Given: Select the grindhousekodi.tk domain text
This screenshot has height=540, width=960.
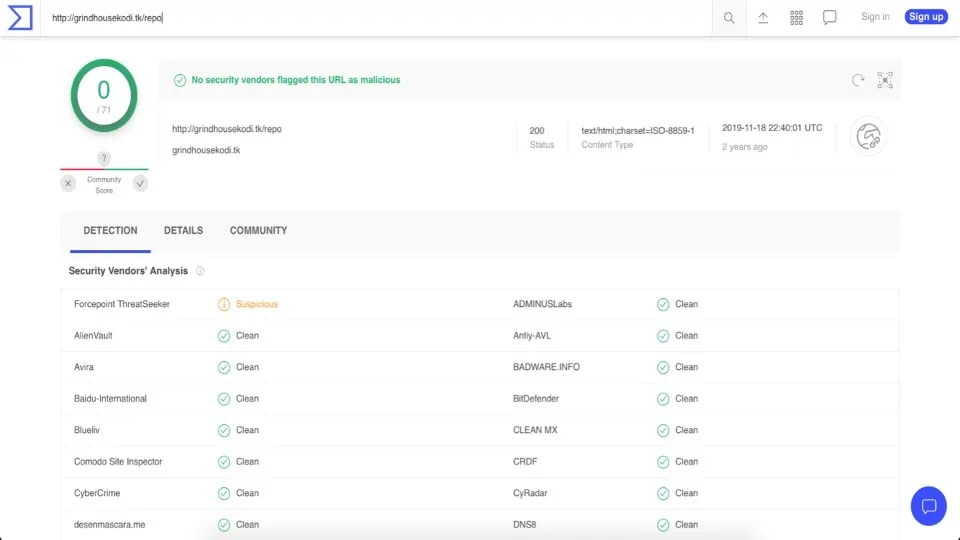Looking at the screenshot, I should tap(206, 150).
